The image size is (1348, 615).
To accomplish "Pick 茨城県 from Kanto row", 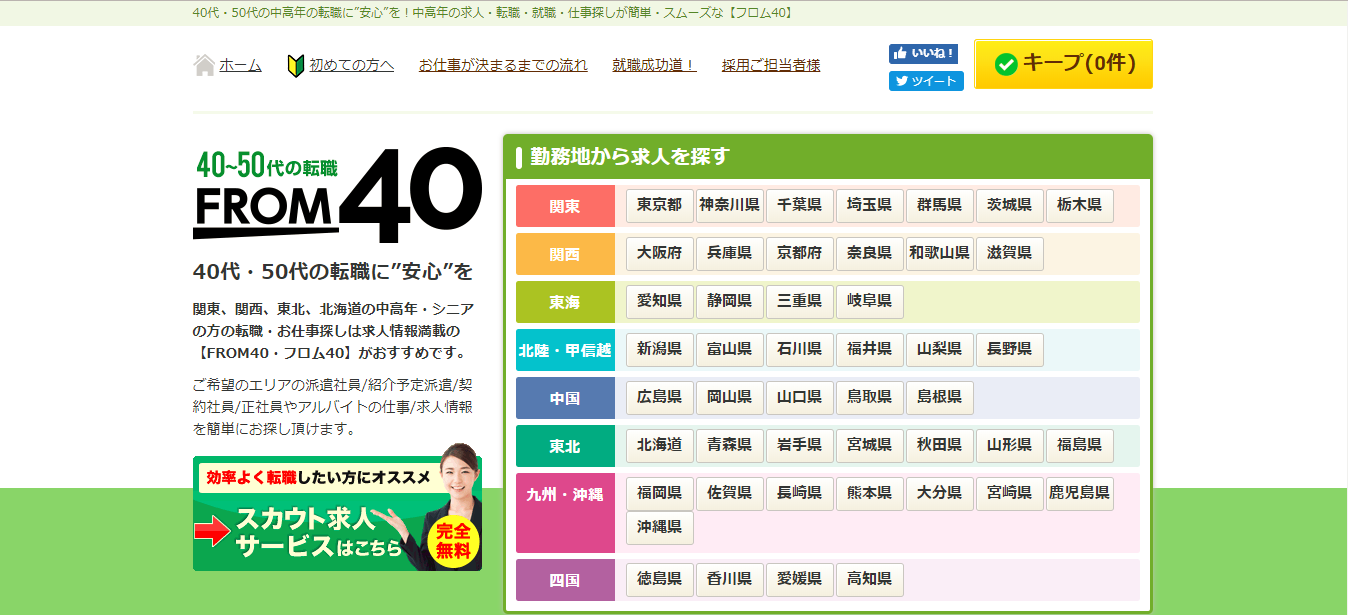I will (1010, 205).
